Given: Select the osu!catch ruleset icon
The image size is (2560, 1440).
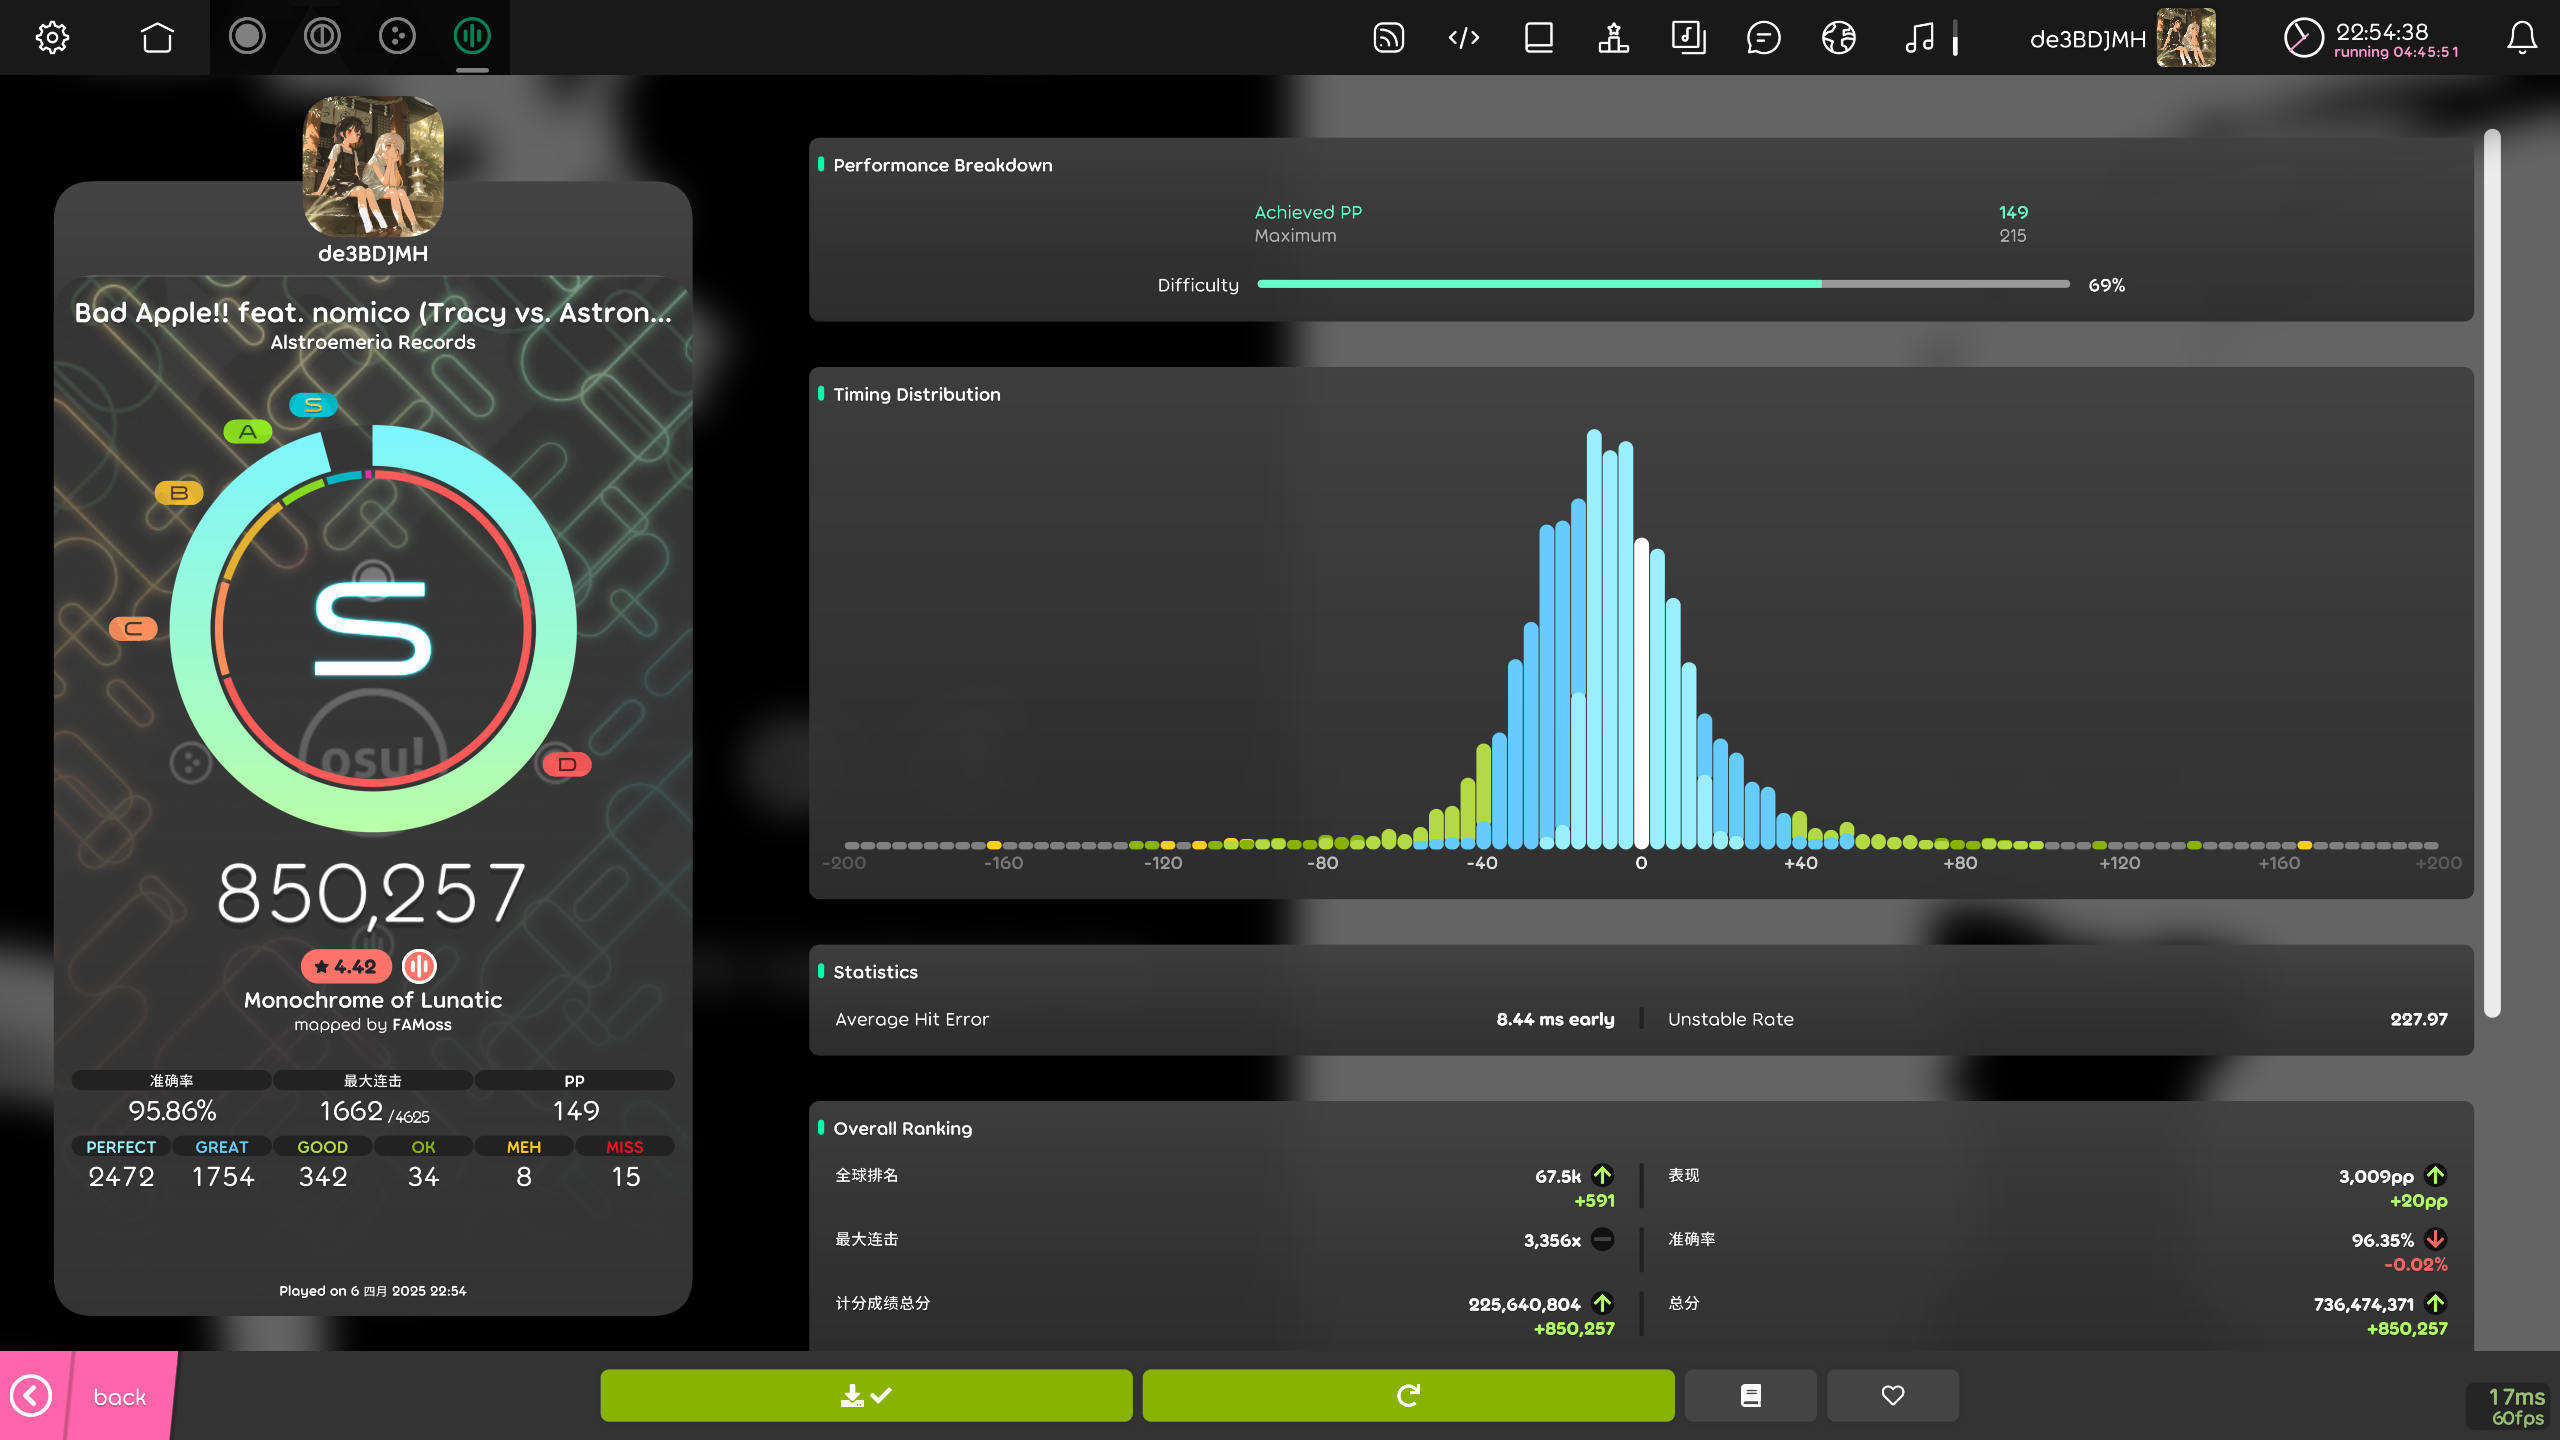Looking at the screenshot, I should coord(397,37).
